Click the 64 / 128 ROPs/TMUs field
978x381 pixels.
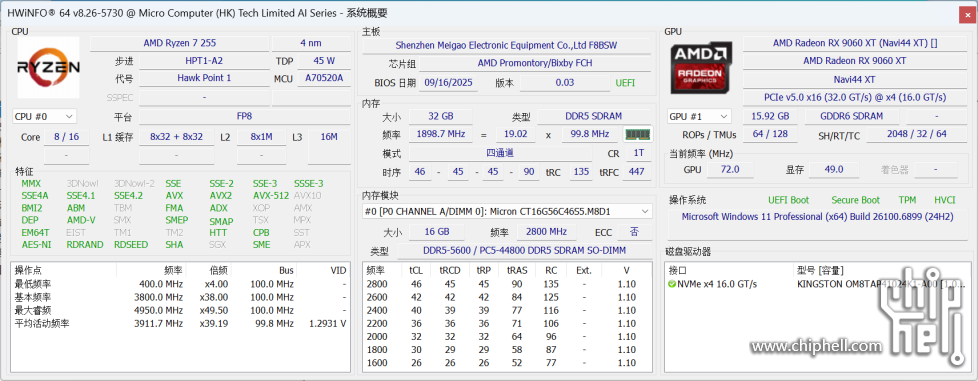770,135
